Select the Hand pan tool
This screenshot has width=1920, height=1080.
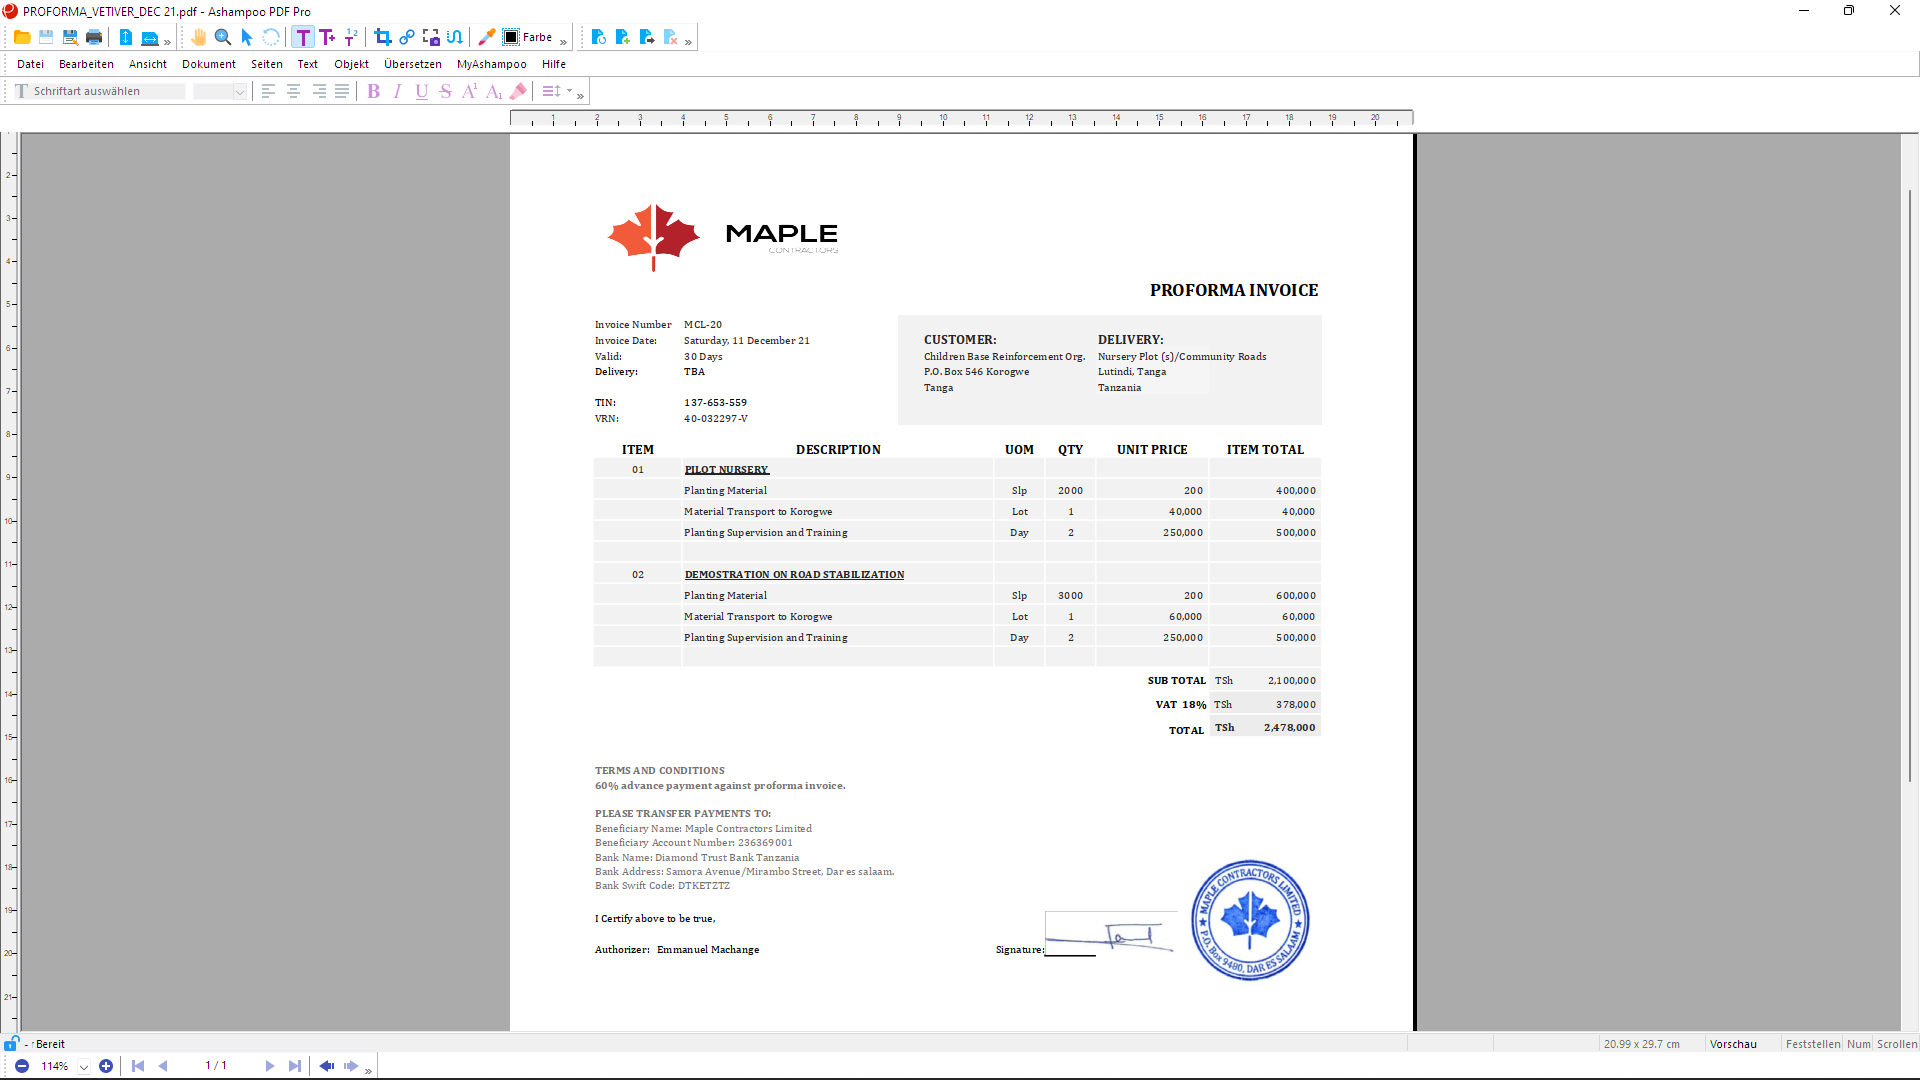point(198,37)
